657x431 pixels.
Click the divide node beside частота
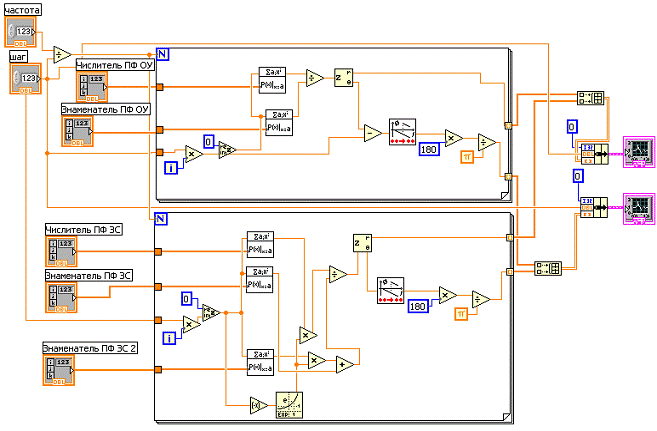point(60,55)
